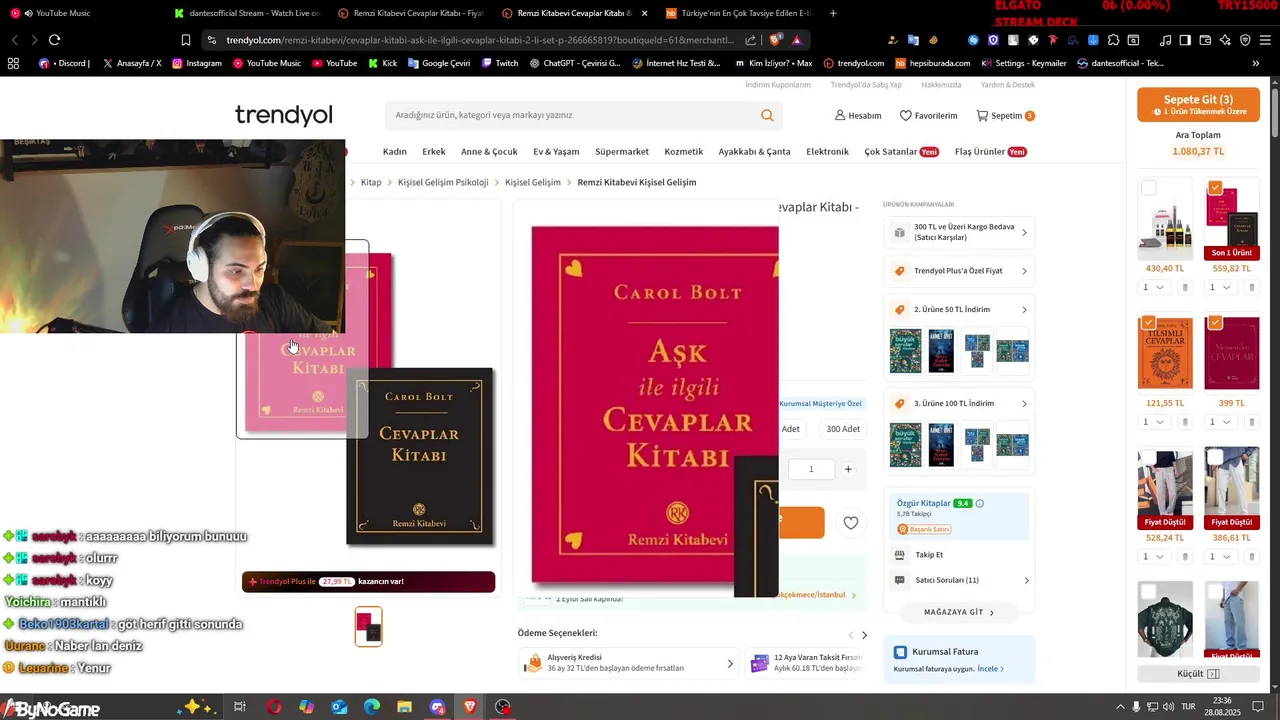The height and width of the screenshot is (720, 1280).
Task: Delete the 430,40 TL cart item
Action: click(1185, 287)
